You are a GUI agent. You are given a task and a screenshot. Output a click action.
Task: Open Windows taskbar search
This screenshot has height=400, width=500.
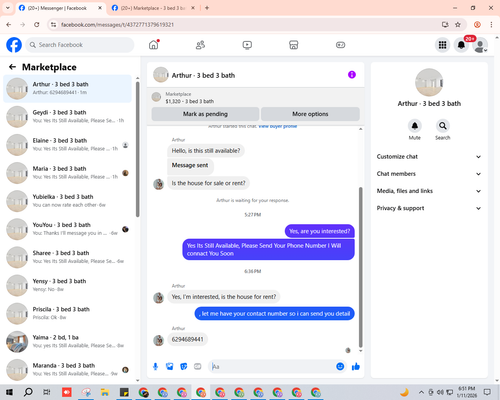28,392
